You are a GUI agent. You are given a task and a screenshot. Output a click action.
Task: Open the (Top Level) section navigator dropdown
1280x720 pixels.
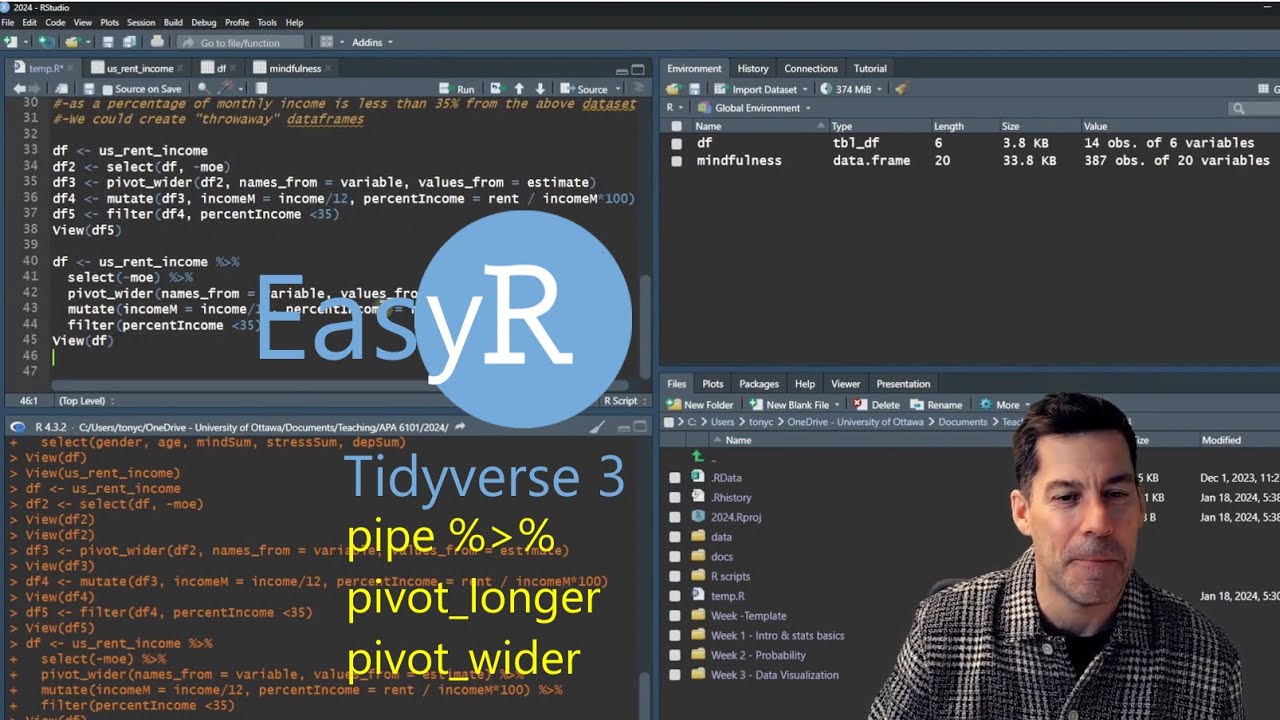click(87, 401)
